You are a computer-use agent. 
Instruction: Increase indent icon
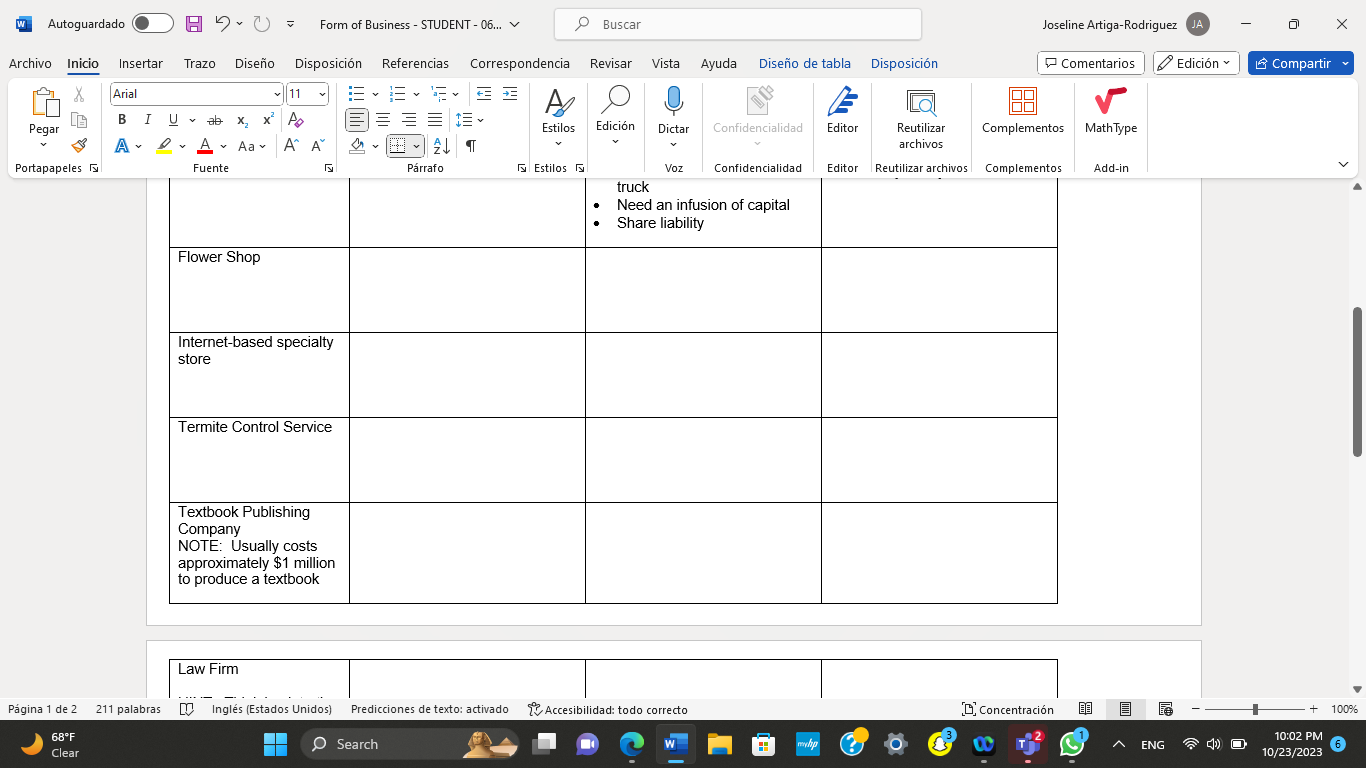click(510, 94)
